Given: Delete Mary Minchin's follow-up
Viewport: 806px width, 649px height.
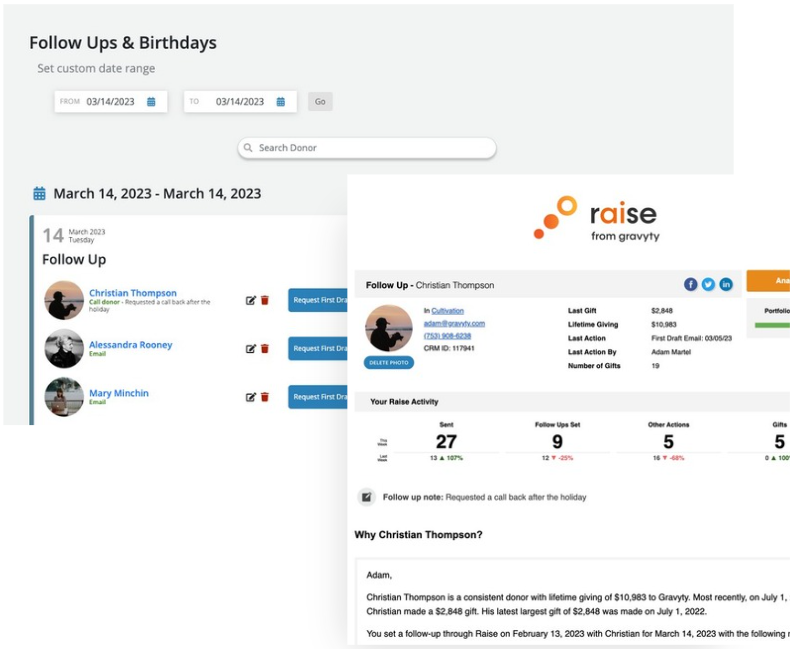Looking at the screenshot, I should (265, 397).
